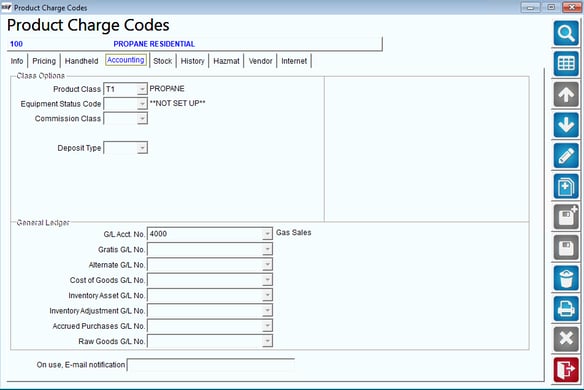Viewport: 584px width, 390px height.
Task: Expand the Accrued Purchases G/L No. dropdown
Action: click(267, 326)
